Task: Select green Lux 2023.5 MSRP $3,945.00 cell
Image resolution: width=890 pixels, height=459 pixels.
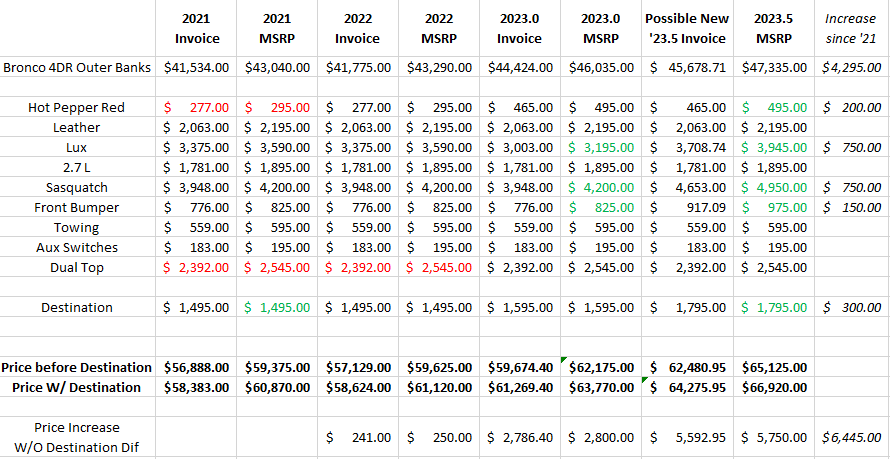Action: pos(774,148)
